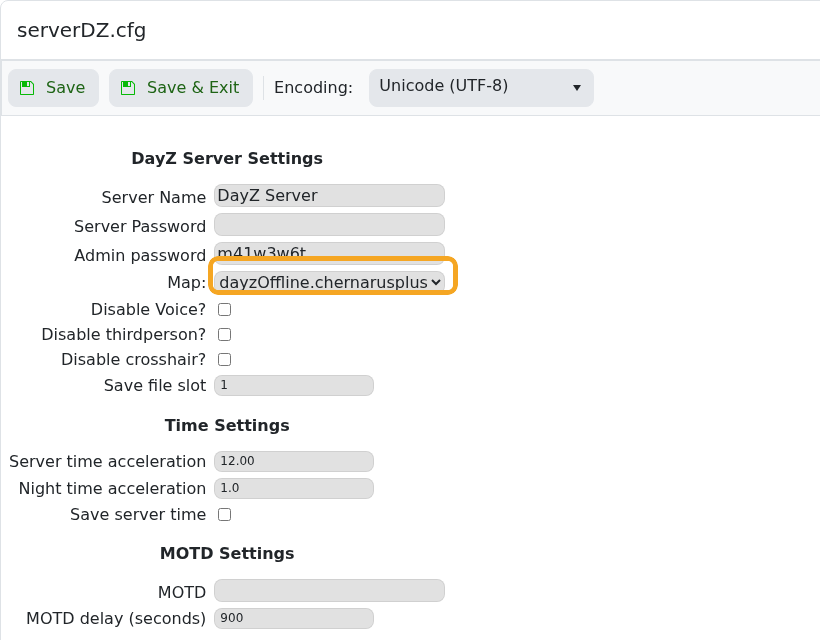Edit the Night time acceleration field
Image resolution: width=820 pixels, height=640 pixels.
(294, 488)
